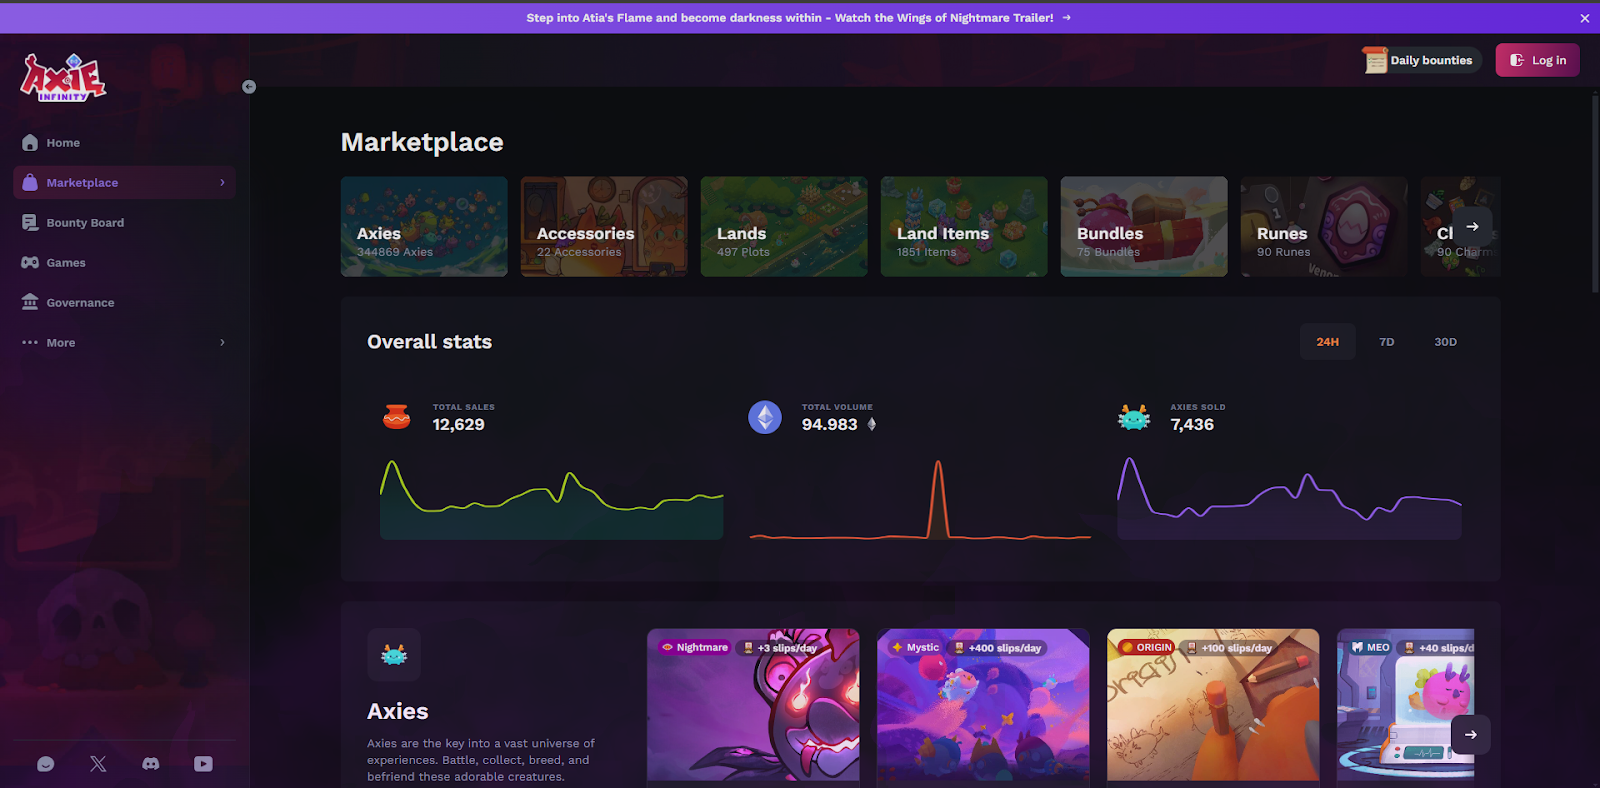Image resolution: width=1600 pixels, height=788 pixels.
Task: Open the YouTube social link
Action: pos(203,764)
